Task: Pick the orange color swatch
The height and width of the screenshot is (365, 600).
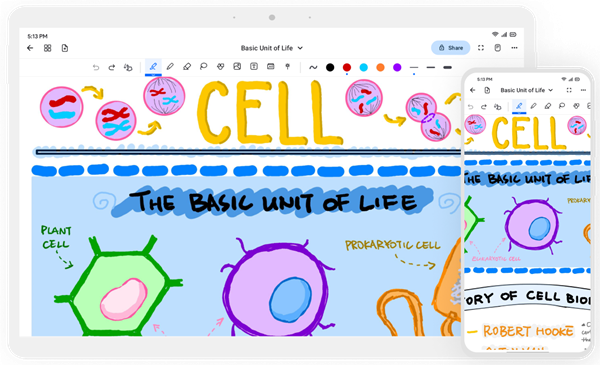Action: (x=380, y=67)
